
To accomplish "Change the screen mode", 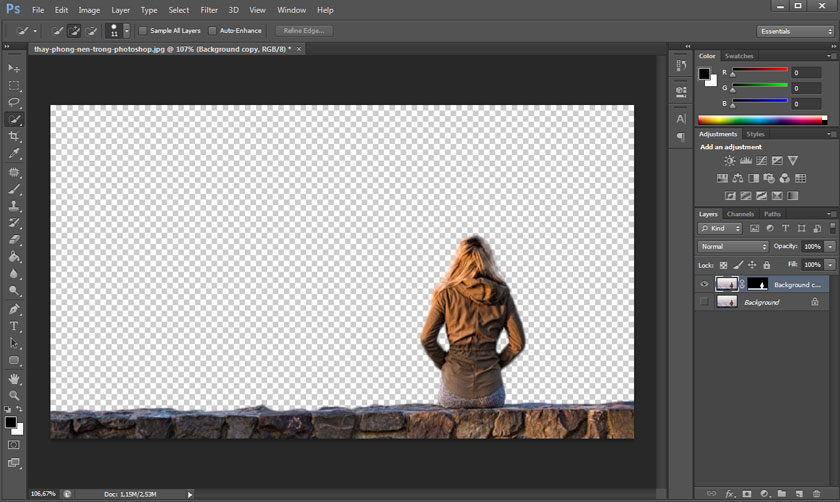I will coord(14,462).
